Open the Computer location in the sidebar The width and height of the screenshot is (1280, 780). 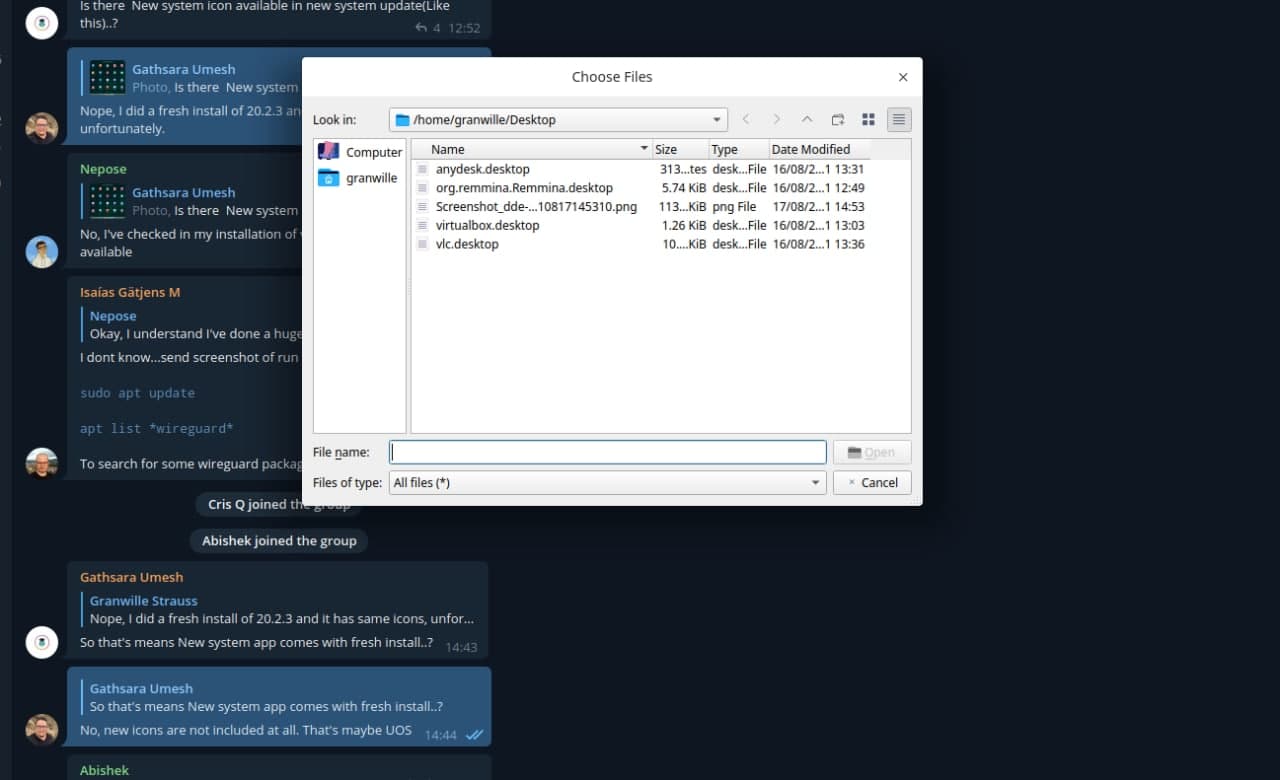point(360,152)
